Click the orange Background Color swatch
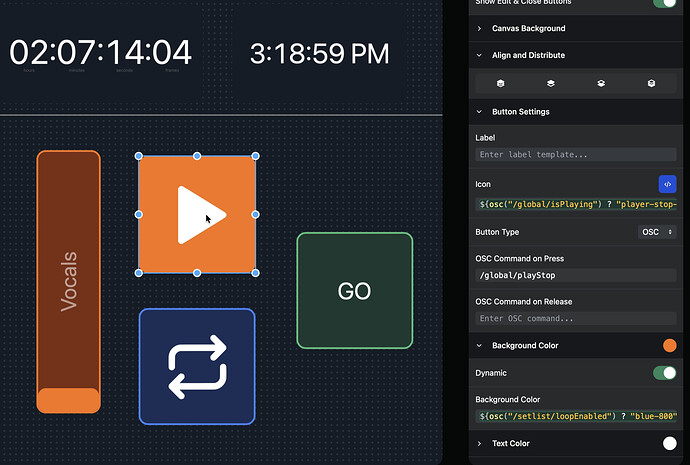 (x=669, y=346)
